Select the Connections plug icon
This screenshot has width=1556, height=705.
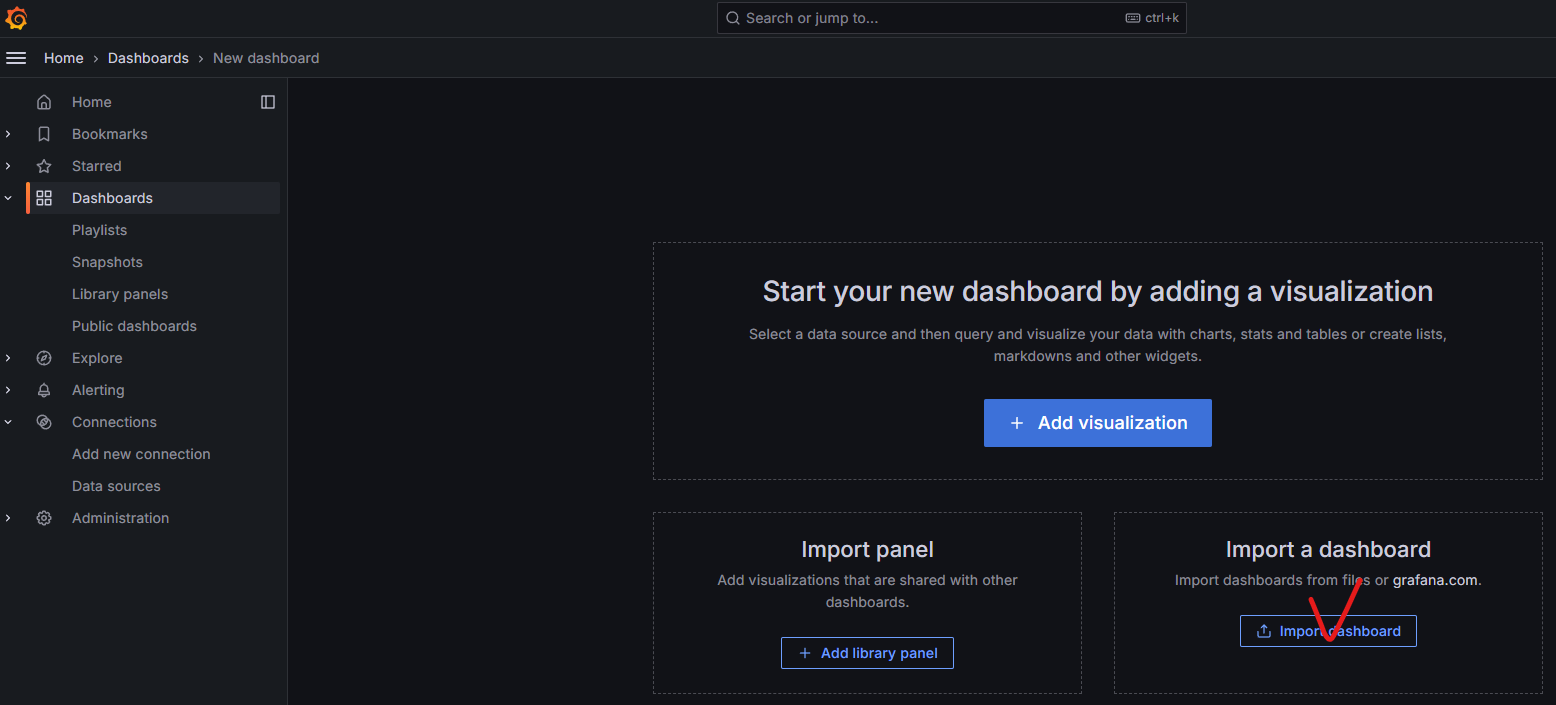click(x=44, y=421)
